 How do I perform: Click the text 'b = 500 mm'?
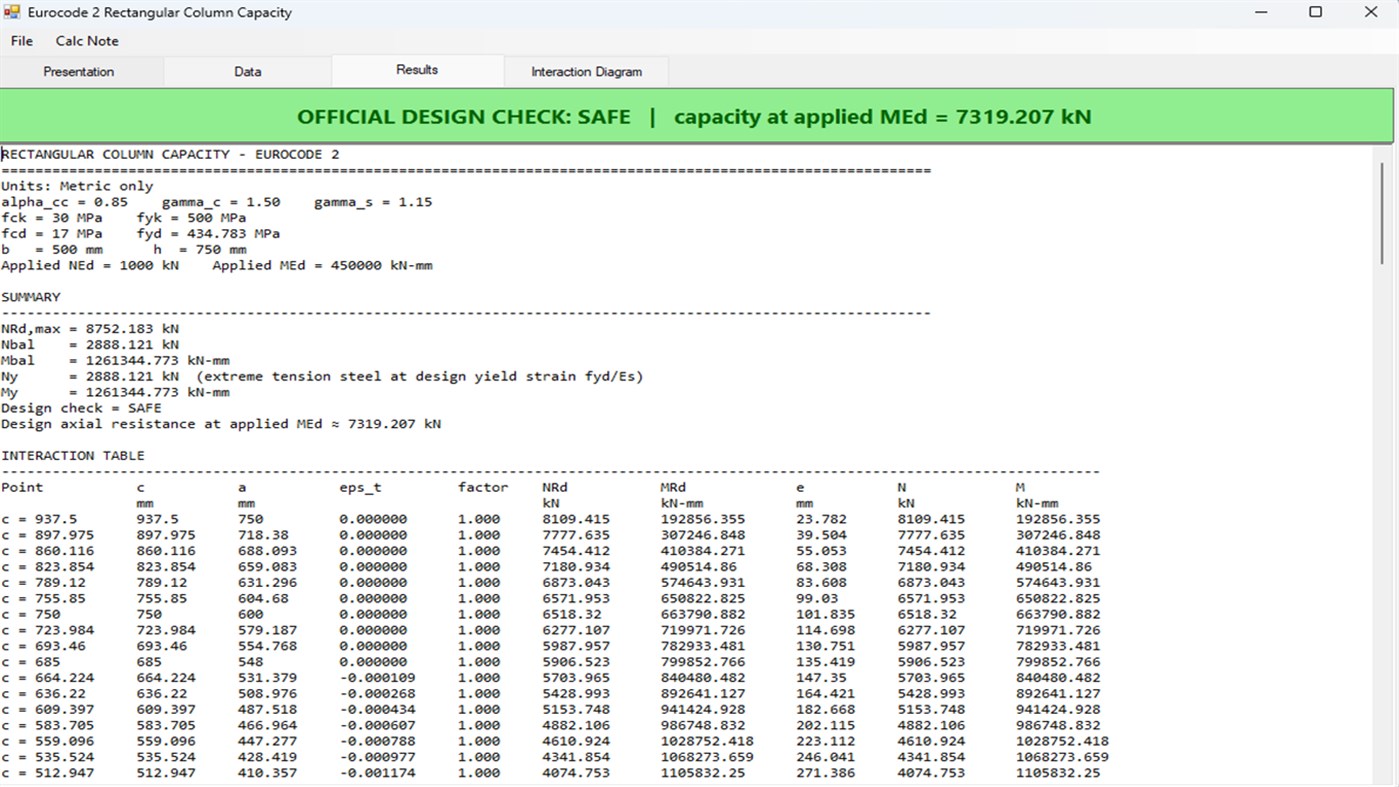(x=52, y=250)
